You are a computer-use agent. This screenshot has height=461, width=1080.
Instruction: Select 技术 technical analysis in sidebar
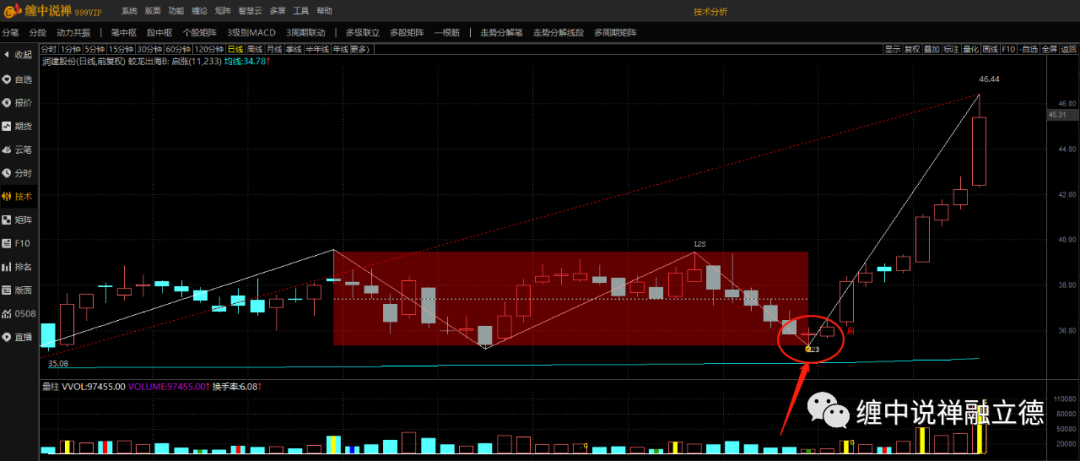(19, 196)
